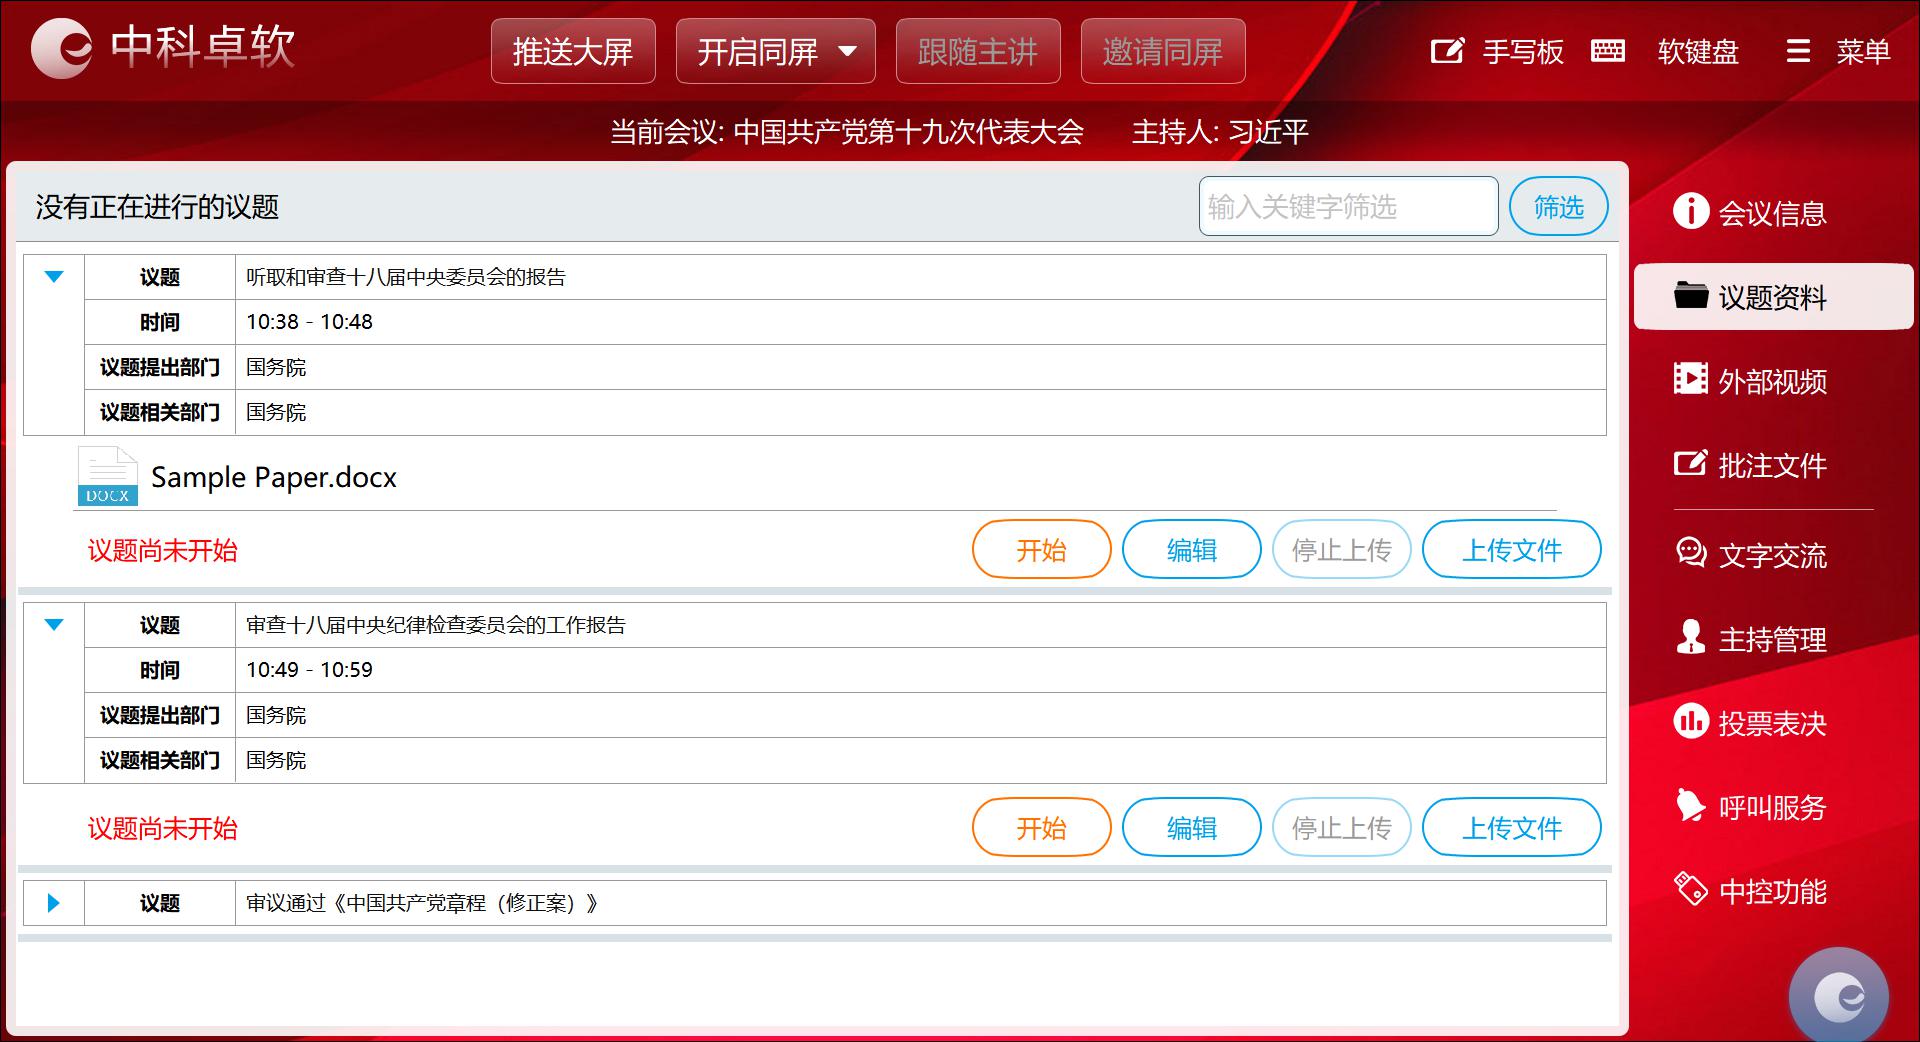
Task: Focus the 输入关键字筛选 input field
Action: tap(1349, 207)
